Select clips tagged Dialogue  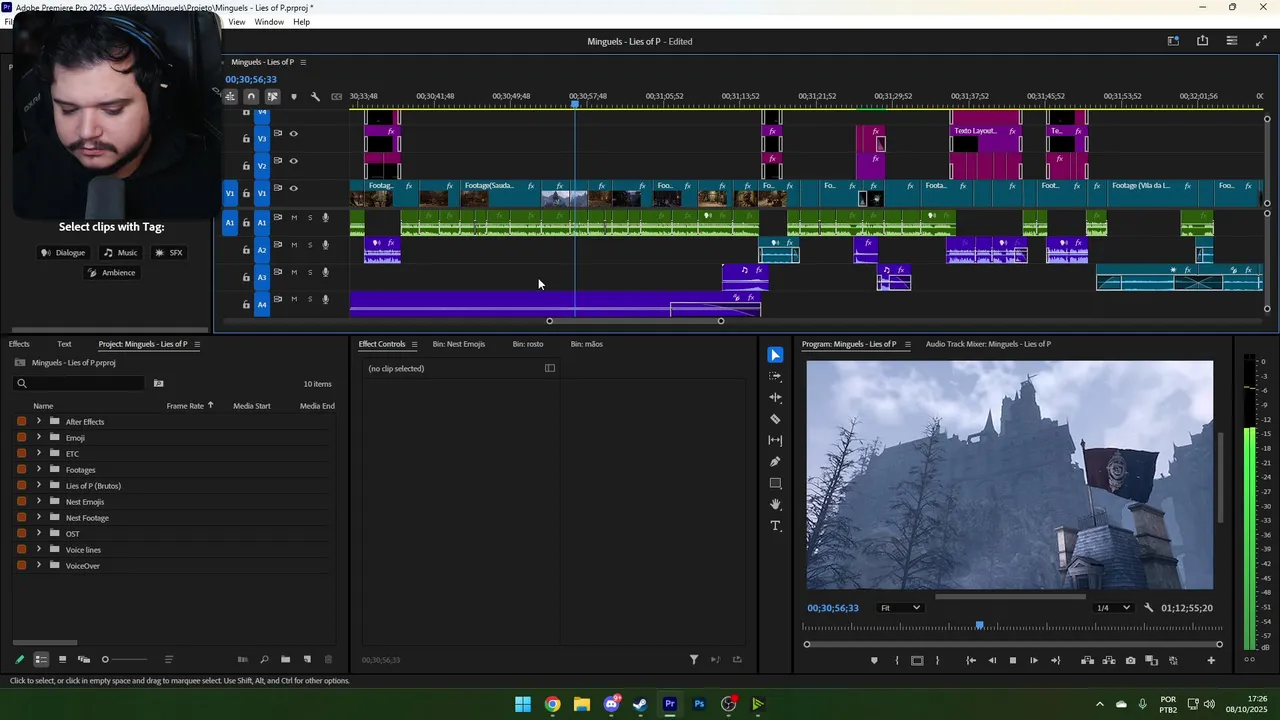(x=63, y=253)
